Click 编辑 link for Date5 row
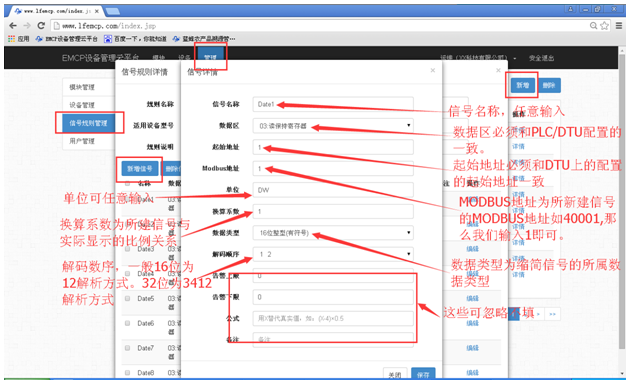Image resolution: width=630 pixels, height=382 pixels. [472, 298]
